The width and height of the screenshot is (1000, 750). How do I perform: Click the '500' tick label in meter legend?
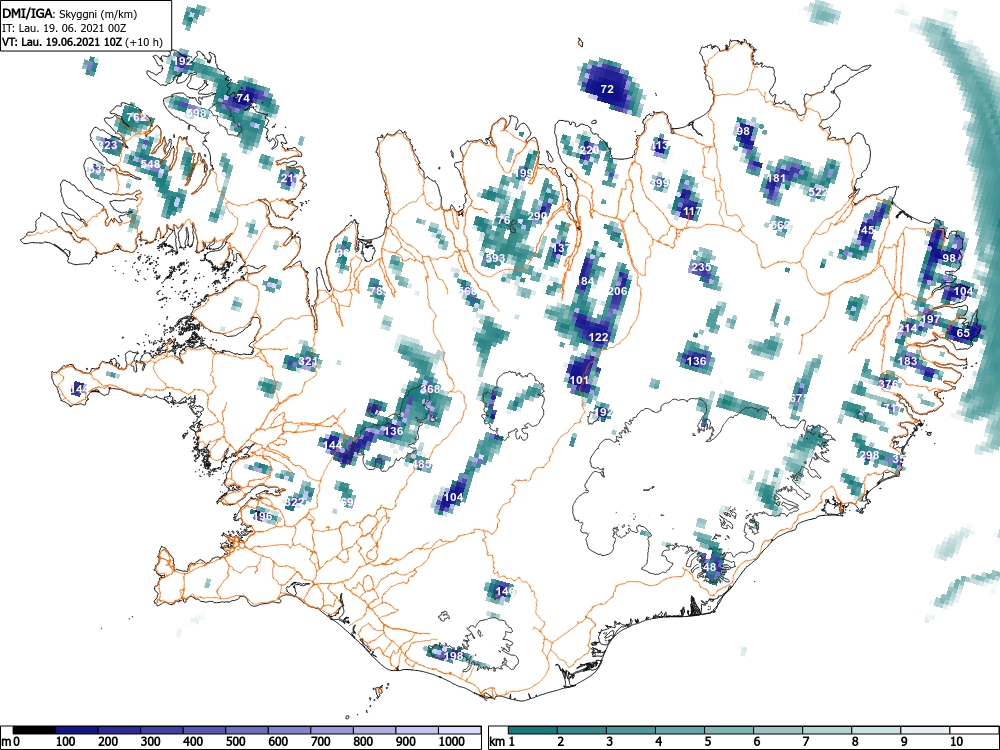[235, 741]
